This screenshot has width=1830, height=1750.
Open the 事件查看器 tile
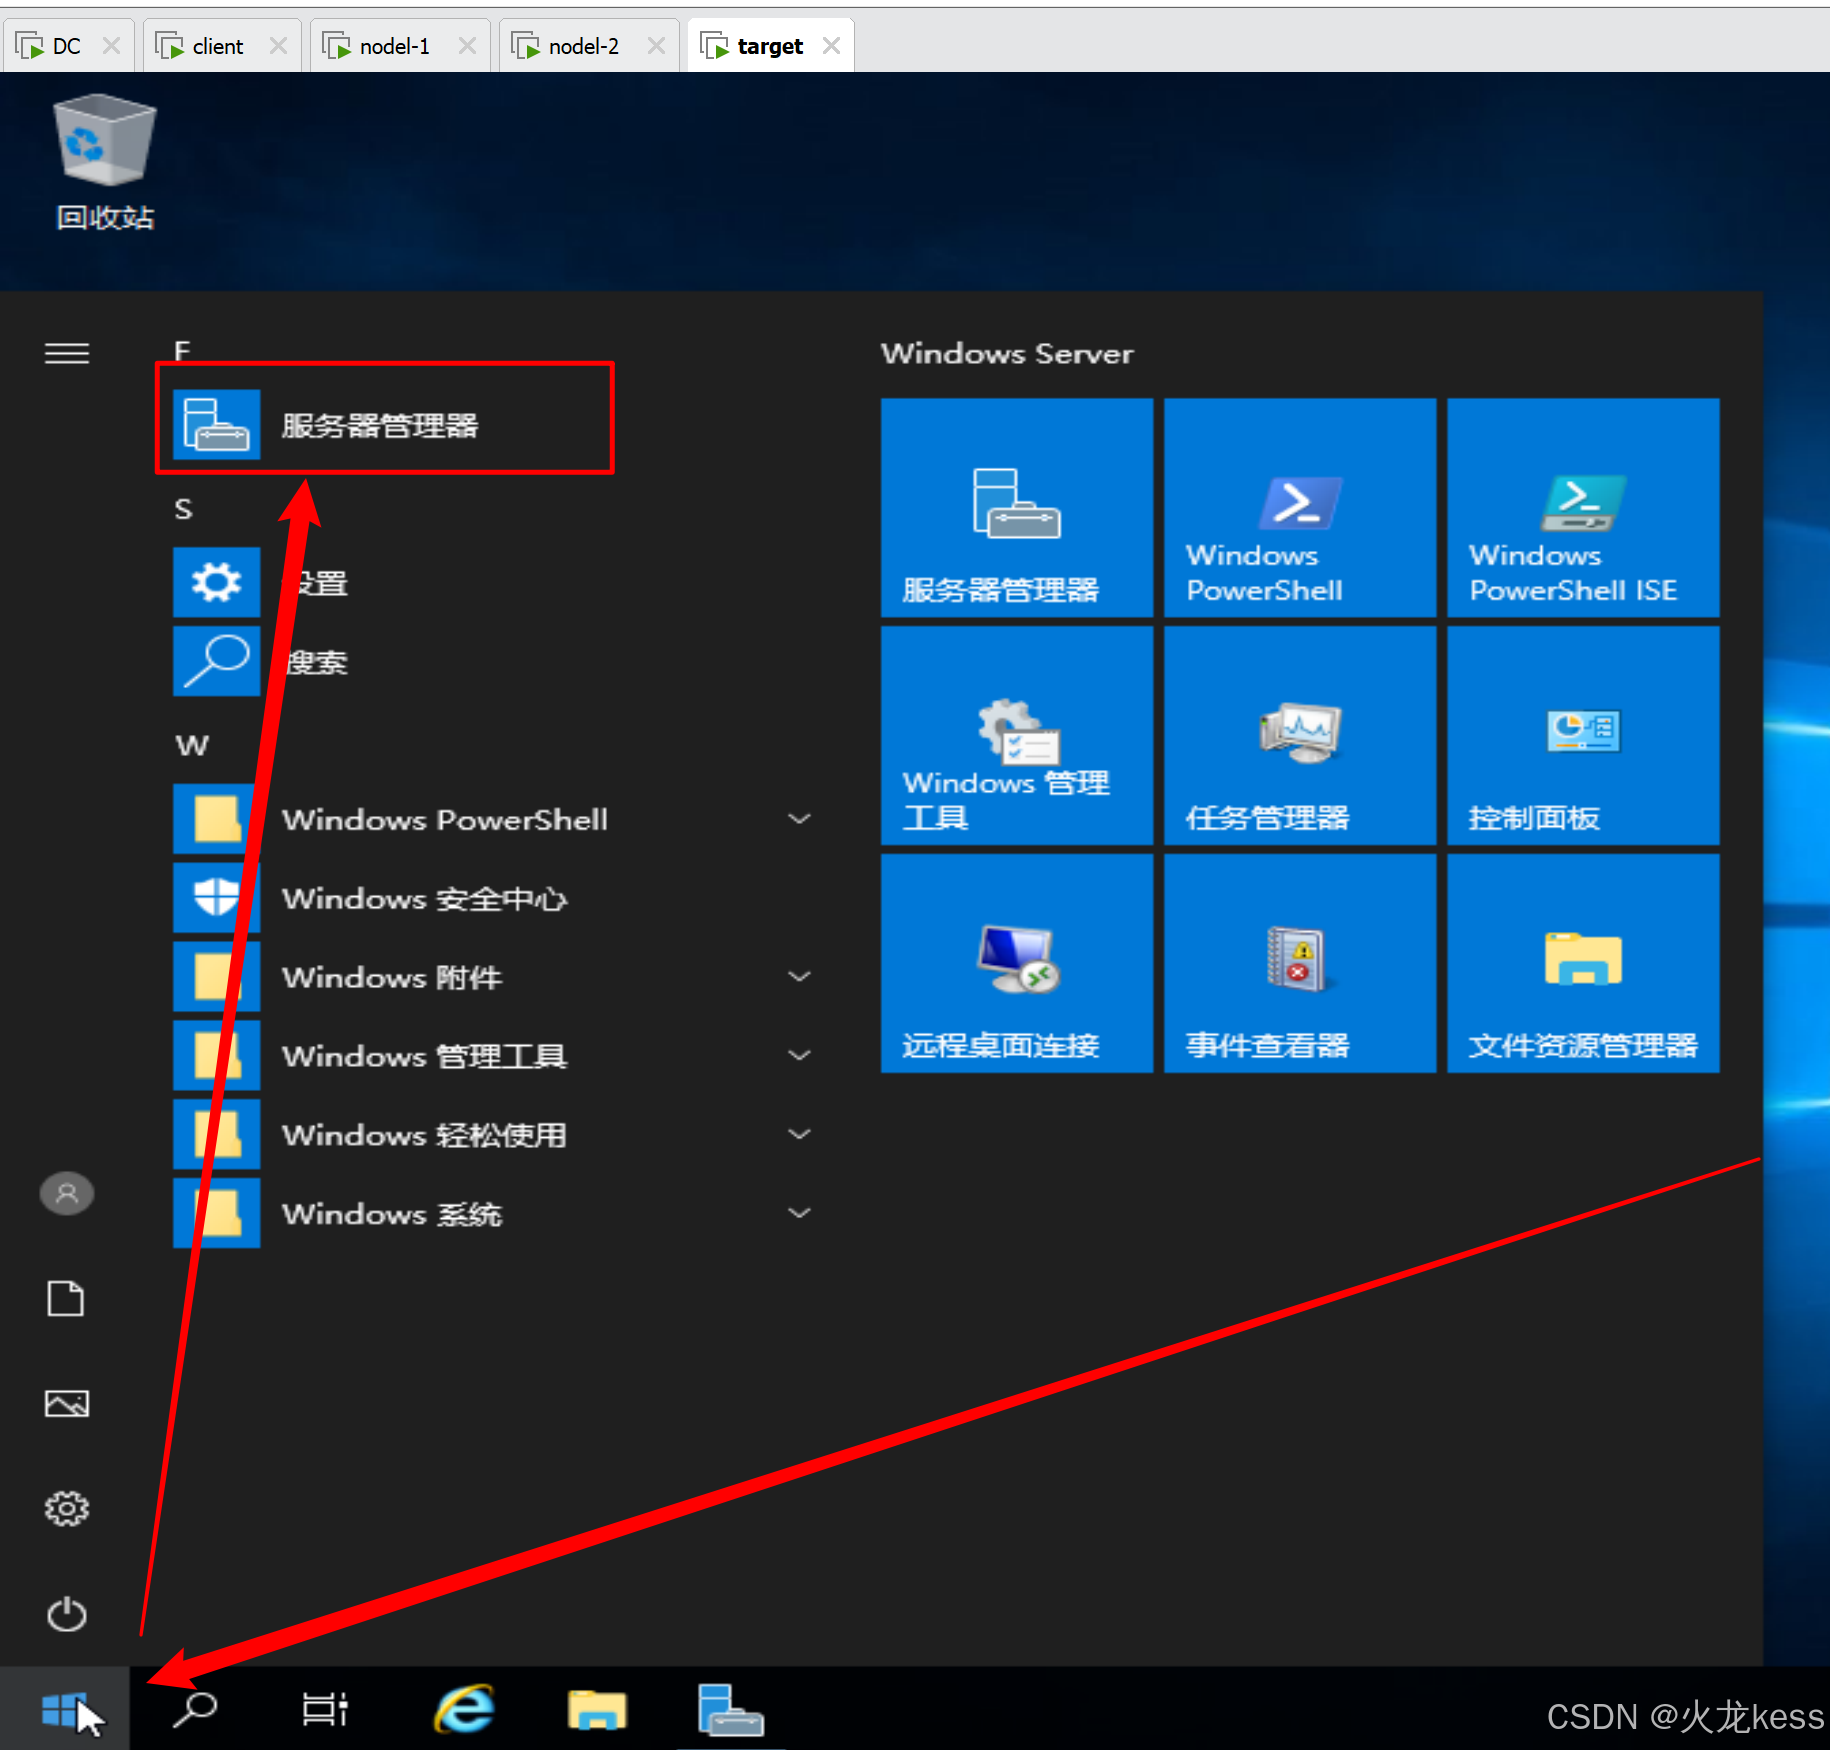[1299, 963]
